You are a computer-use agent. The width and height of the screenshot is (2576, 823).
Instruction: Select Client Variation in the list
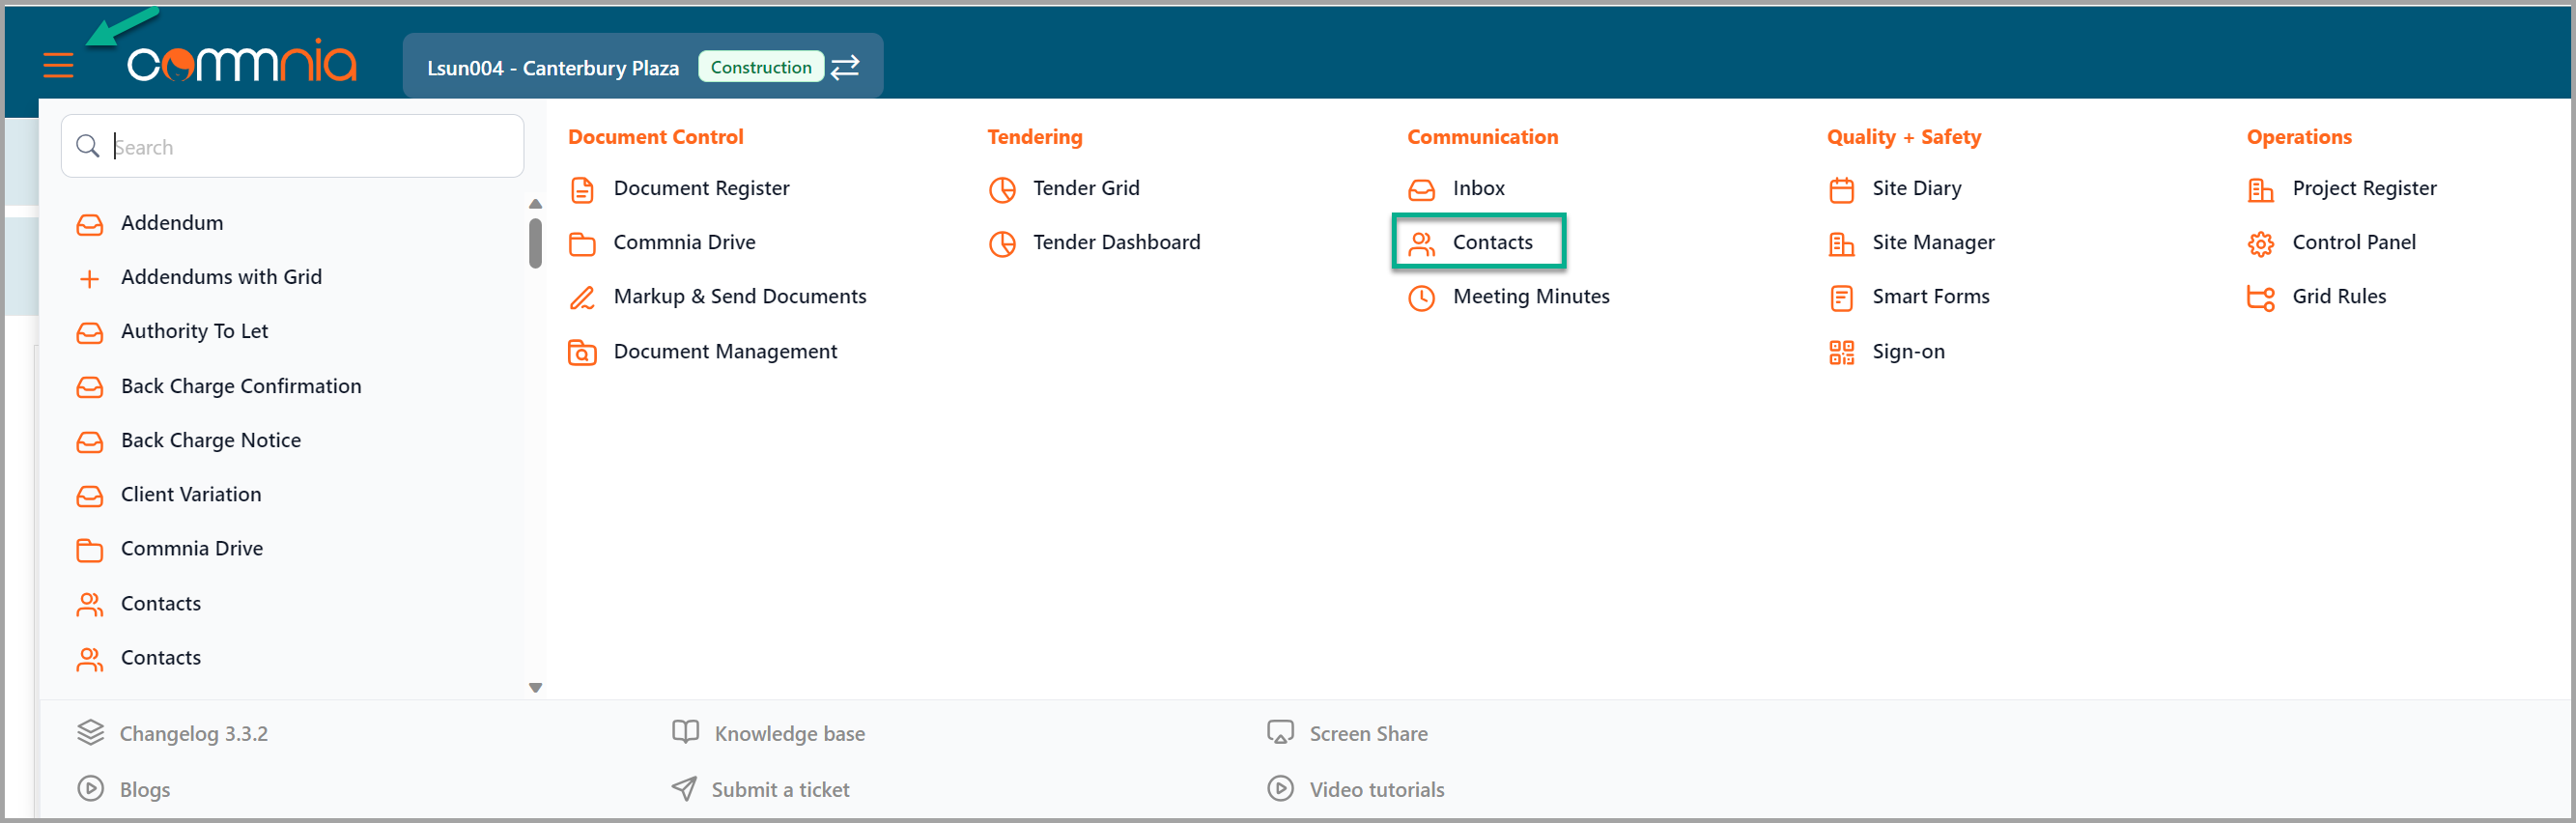coord(191,494)
